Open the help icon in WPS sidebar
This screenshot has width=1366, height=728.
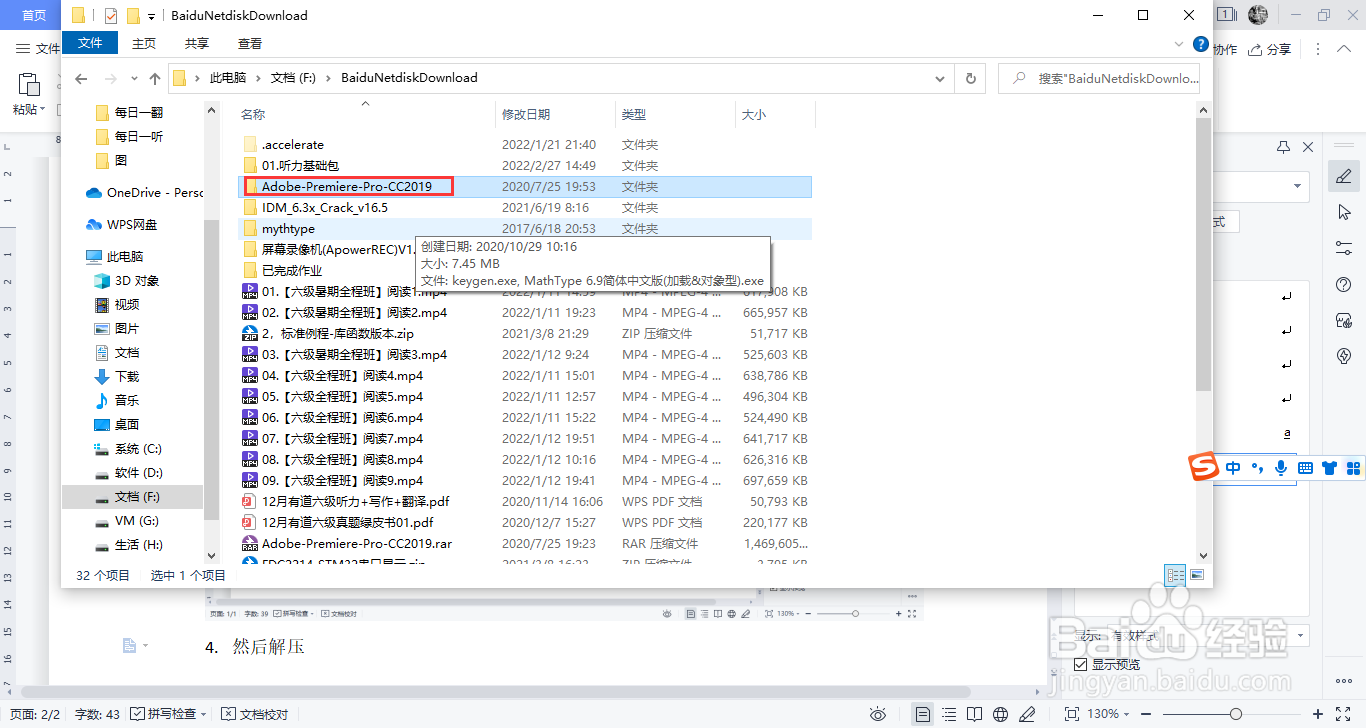pos(1344,285)
